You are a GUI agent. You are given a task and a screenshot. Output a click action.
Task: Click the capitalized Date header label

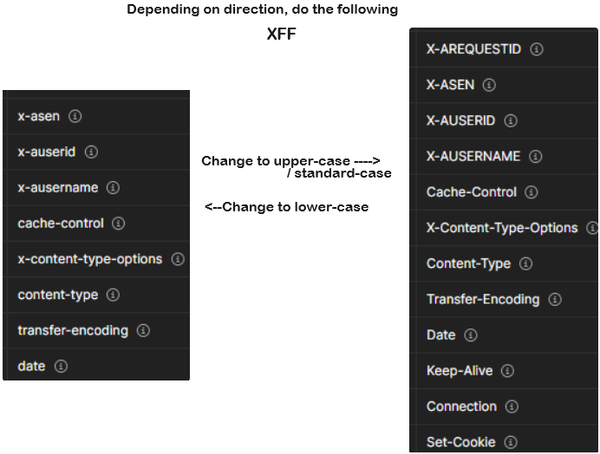coord(441,335)
